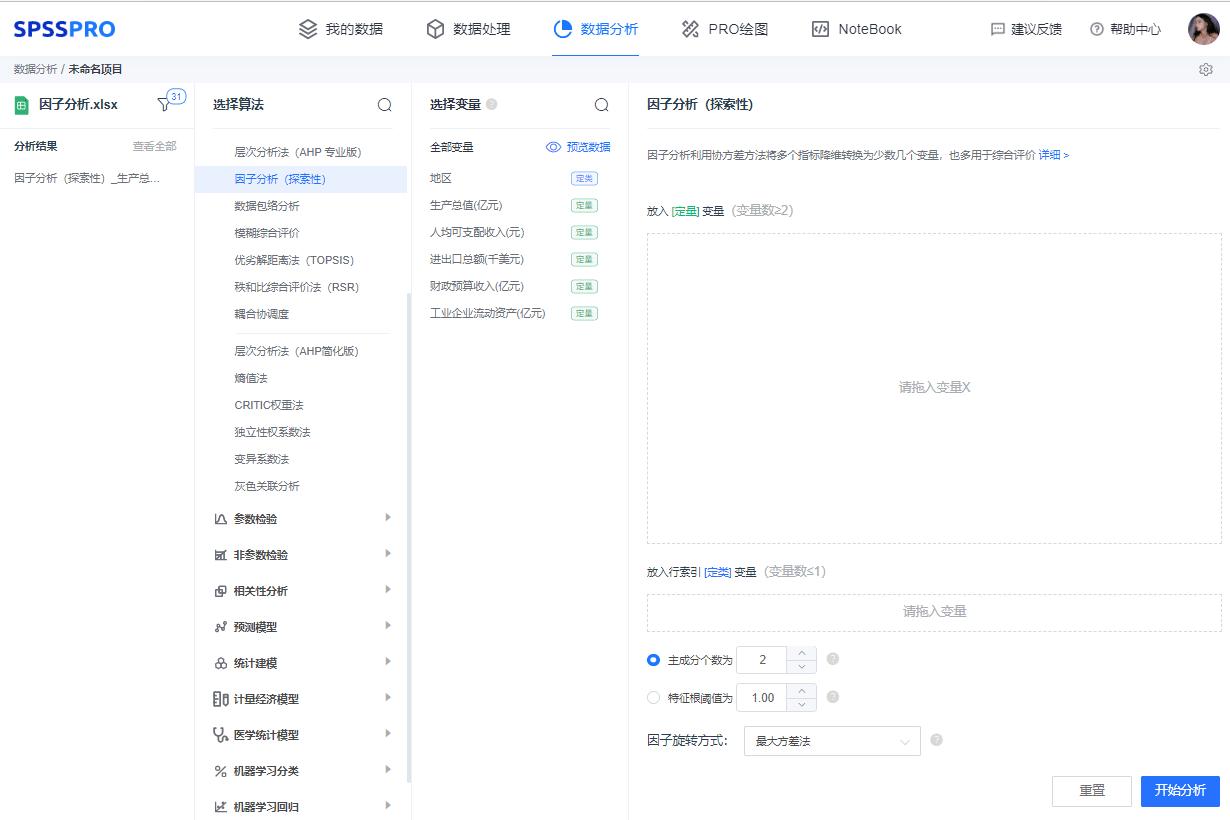Click the 开始分析 button

[x=1180, y=791]
